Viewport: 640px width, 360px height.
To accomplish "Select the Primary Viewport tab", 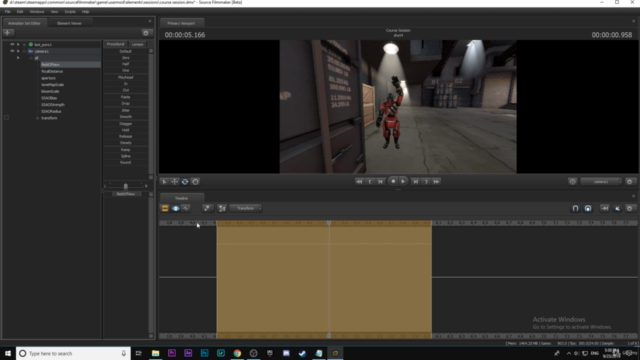I will click(x=181, y=23).
